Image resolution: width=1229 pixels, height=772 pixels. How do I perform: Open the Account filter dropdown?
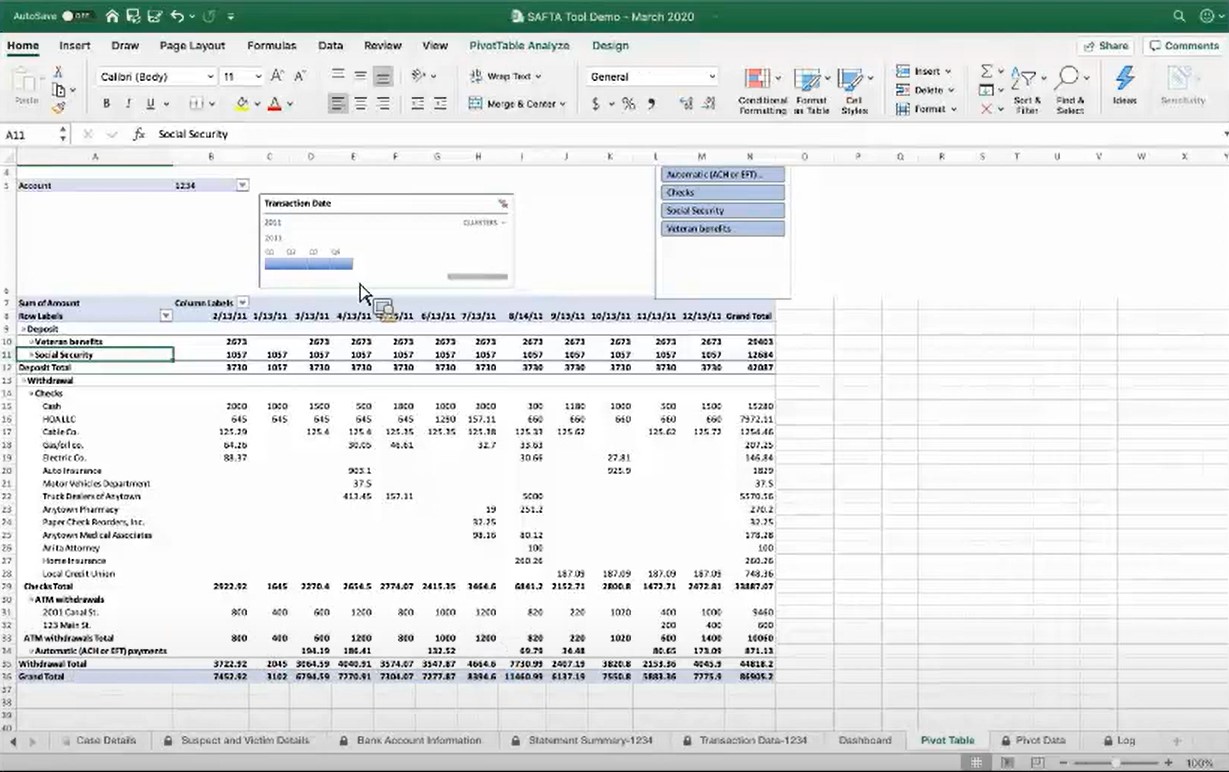[241, 185]
